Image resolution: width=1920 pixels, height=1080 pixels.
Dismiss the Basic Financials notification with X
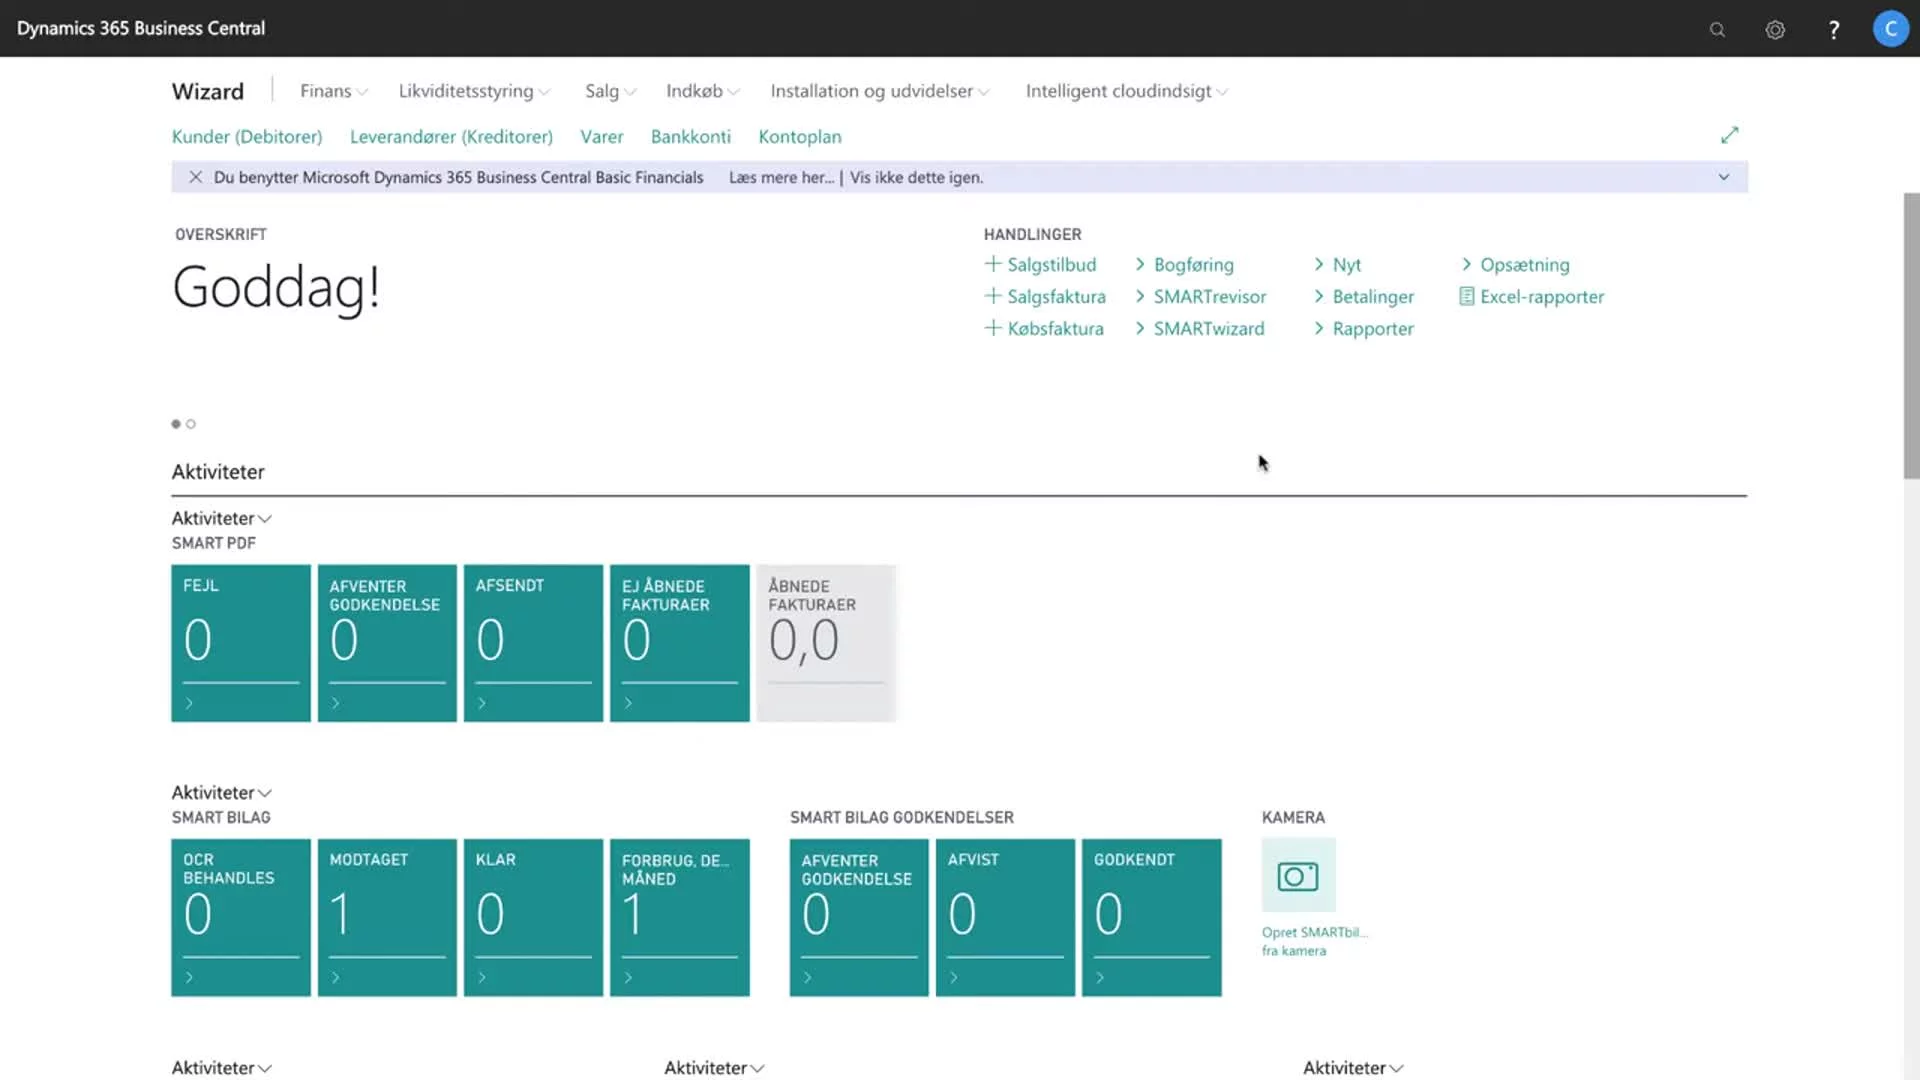[196, 177]
